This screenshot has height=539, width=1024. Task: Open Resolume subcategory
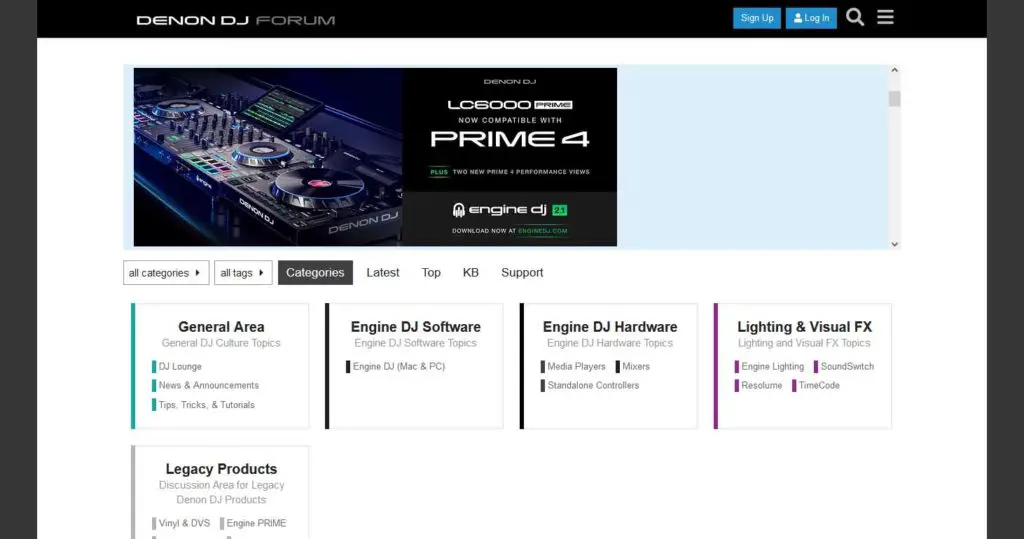point(758,385)
